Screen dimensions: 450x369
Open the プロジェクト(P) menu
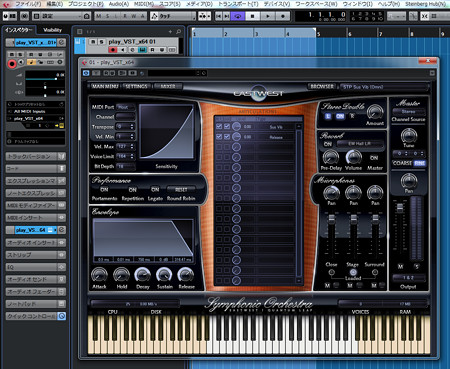click(86, 4)
